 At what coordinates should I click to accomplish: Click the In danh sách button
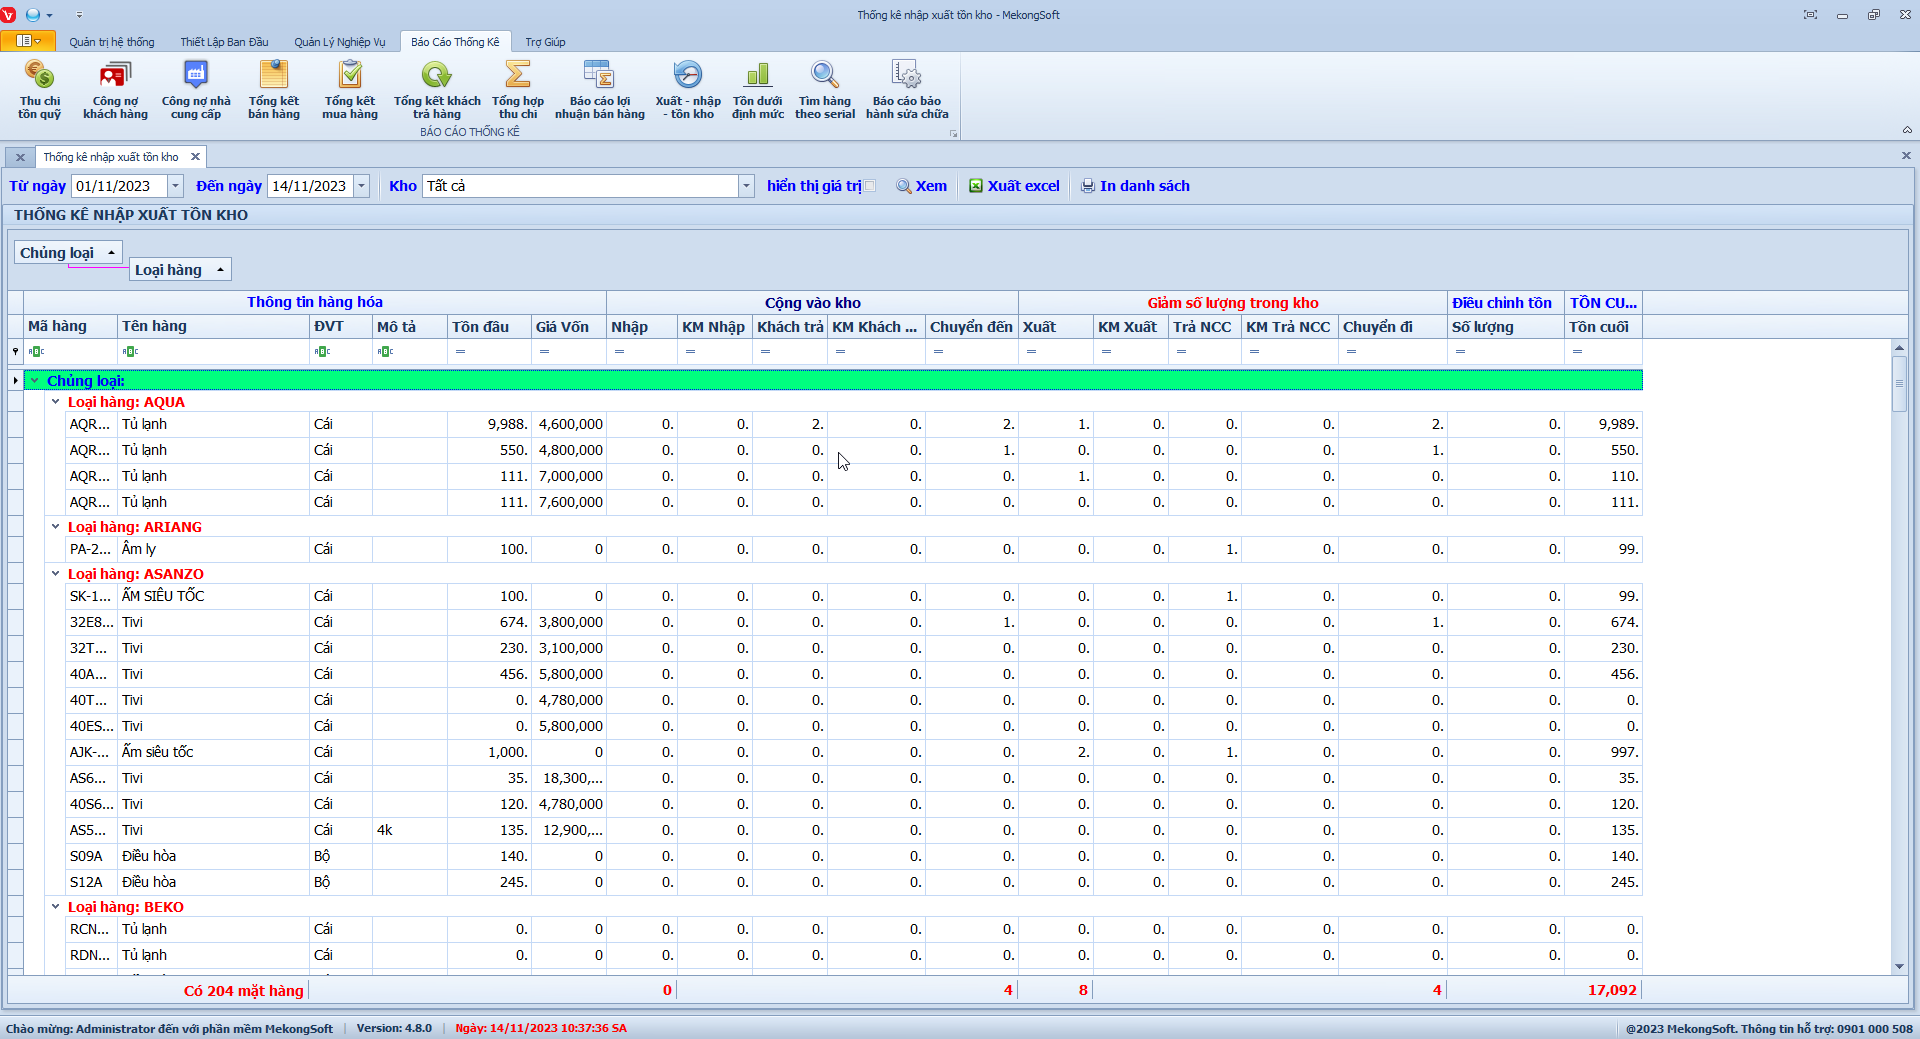point(1135,186)
